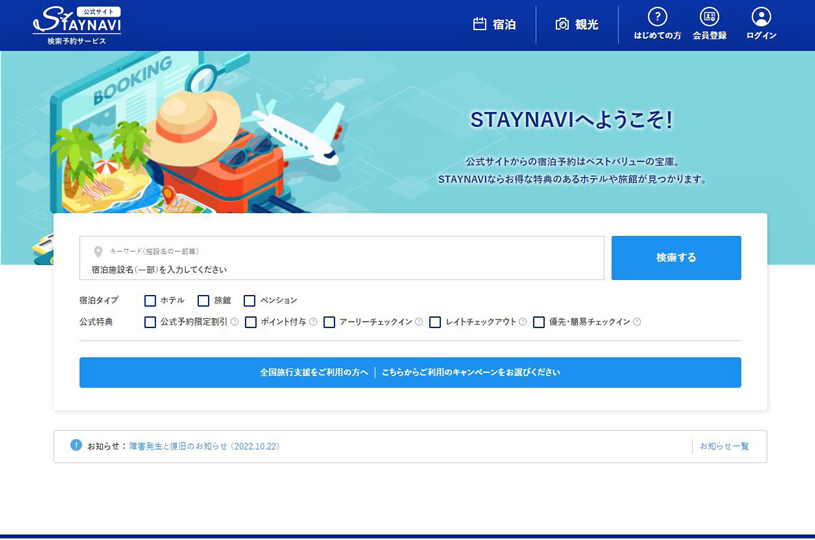
Task: Show help for 優先・簡易チェックイン
Action: (x=637, y=322)
